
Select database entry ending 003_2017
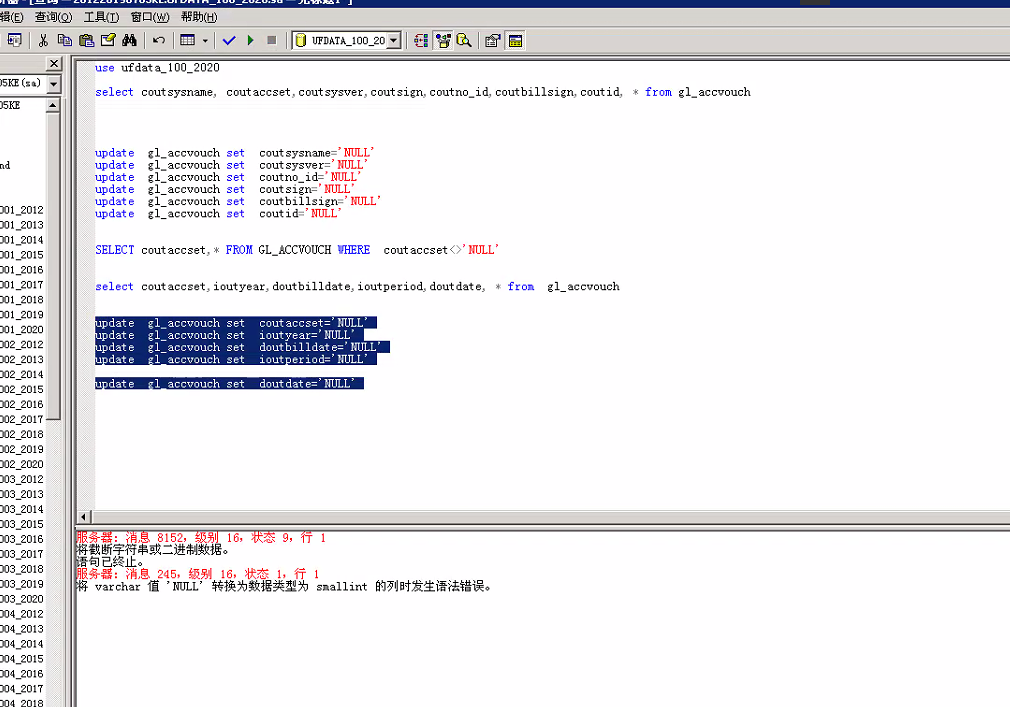pos(22,554)
